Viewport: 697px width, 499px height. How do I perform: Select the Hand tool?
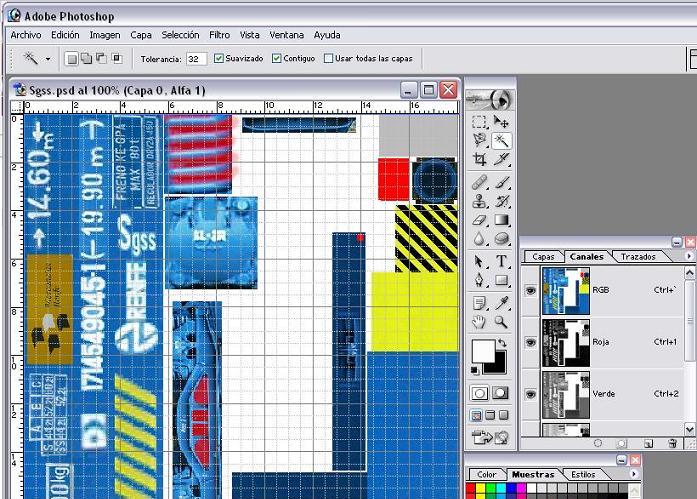(480, 321)
